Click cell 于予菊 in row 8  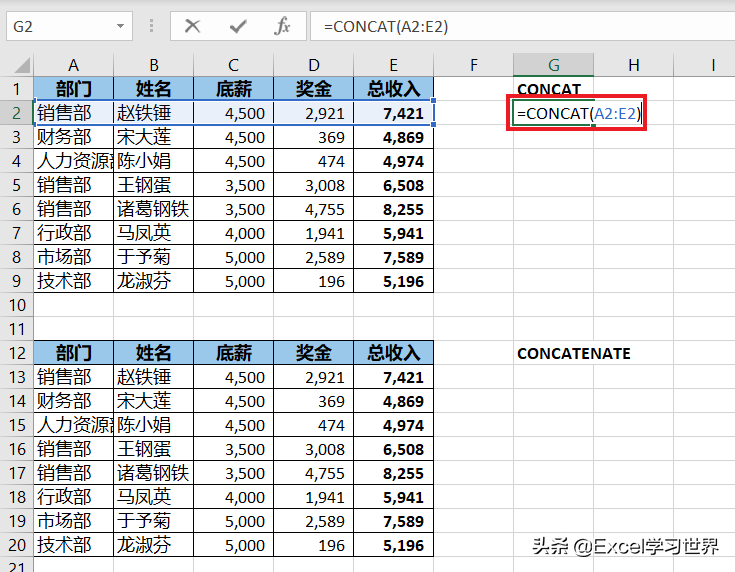click(154, 257)
